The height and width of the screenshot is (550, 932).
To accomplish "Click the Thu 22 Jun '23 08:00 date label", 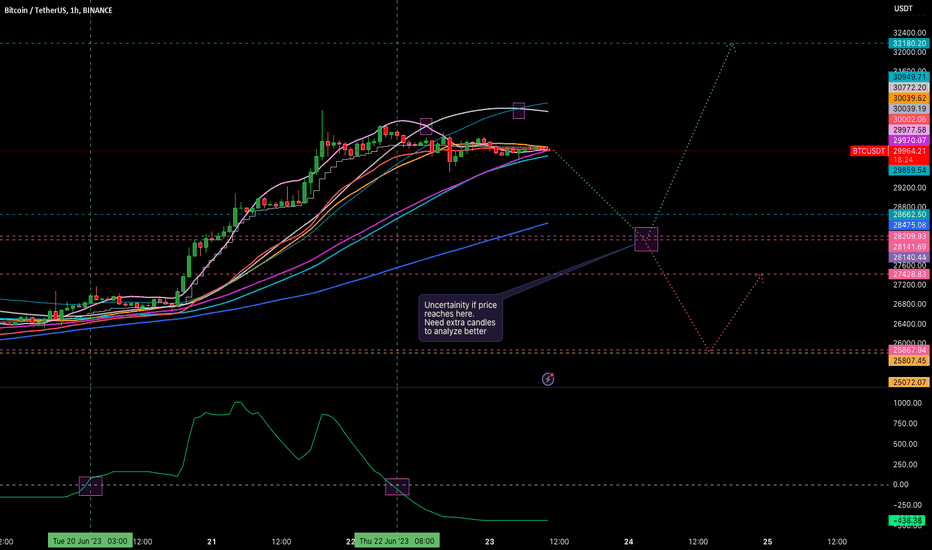I will (397, 540).
